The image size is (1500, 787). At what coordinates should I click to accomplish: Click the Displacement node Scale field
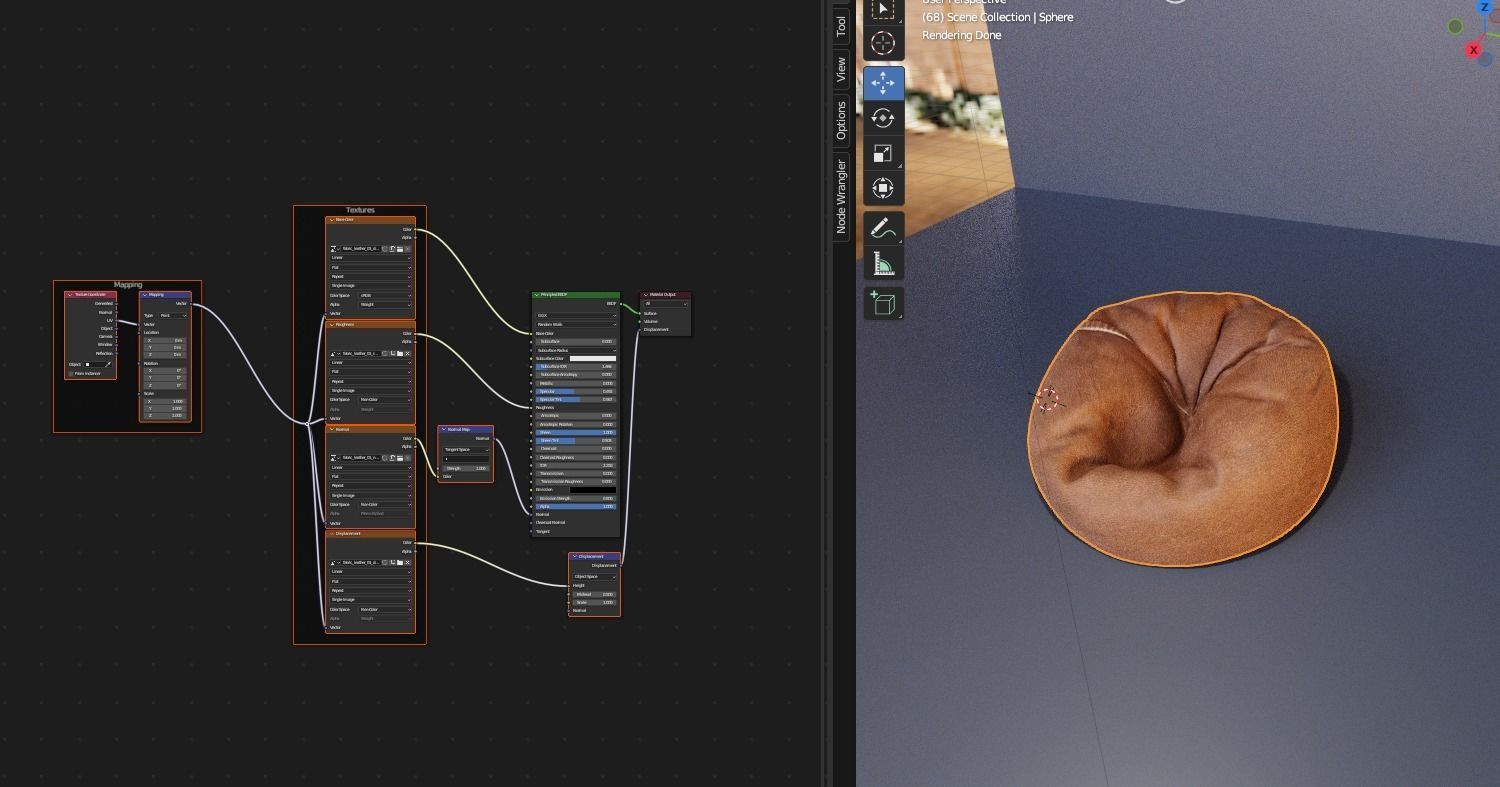click(x=594, y=602)
